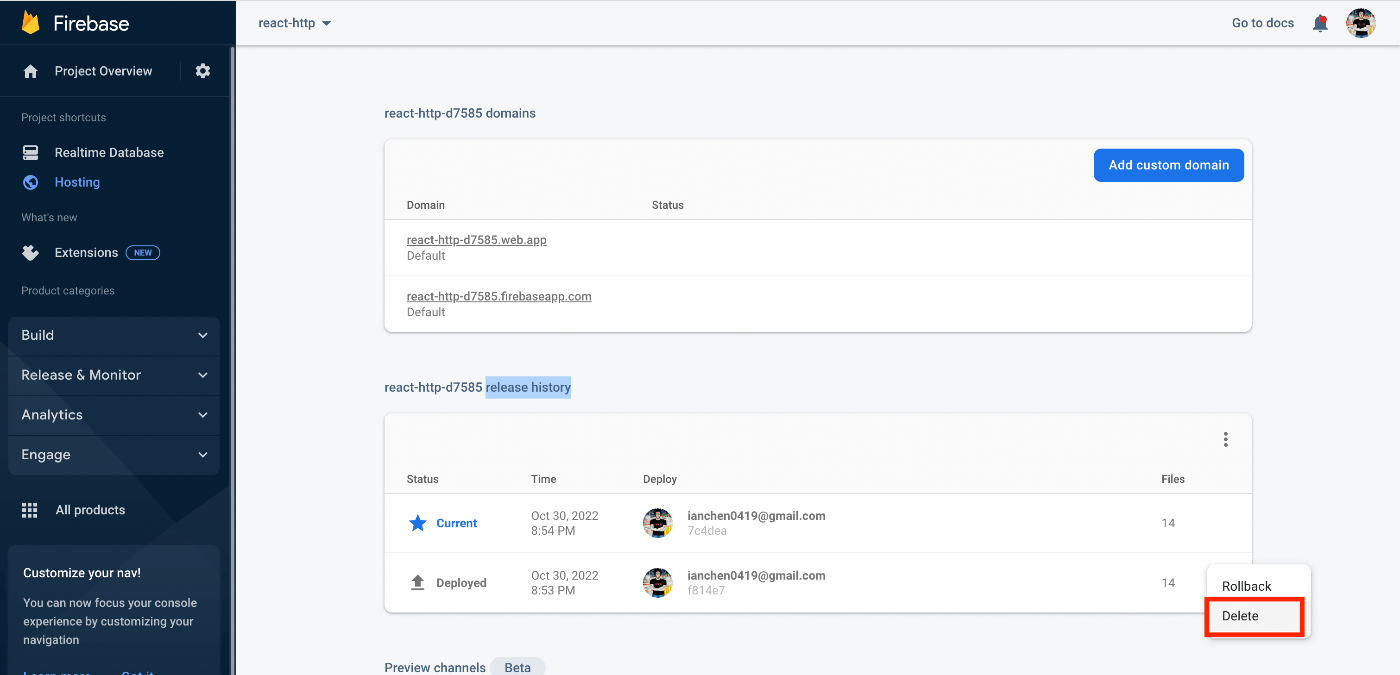Open the user account avatar
The height and width of the screenshot is (675, 1400).
tap(1360, 23)
